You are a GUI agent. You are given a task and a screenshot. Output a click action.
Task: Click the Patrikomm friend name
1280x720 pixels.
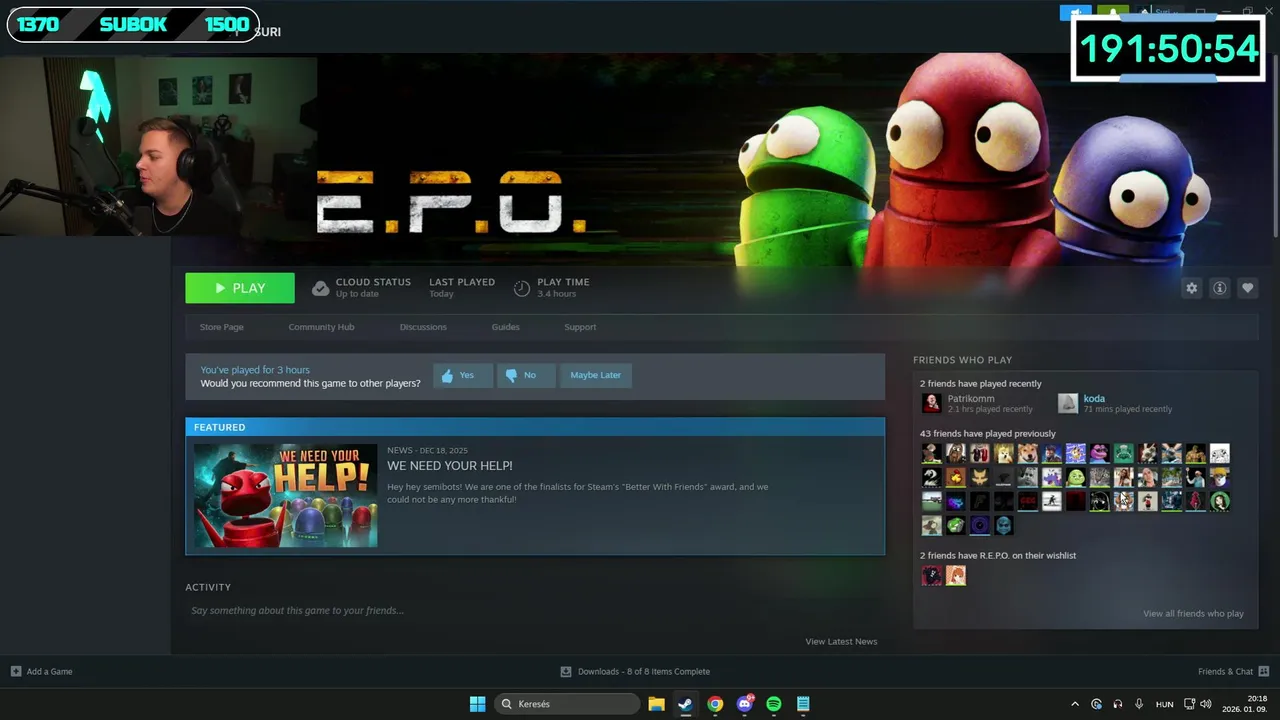coord(971,398)
